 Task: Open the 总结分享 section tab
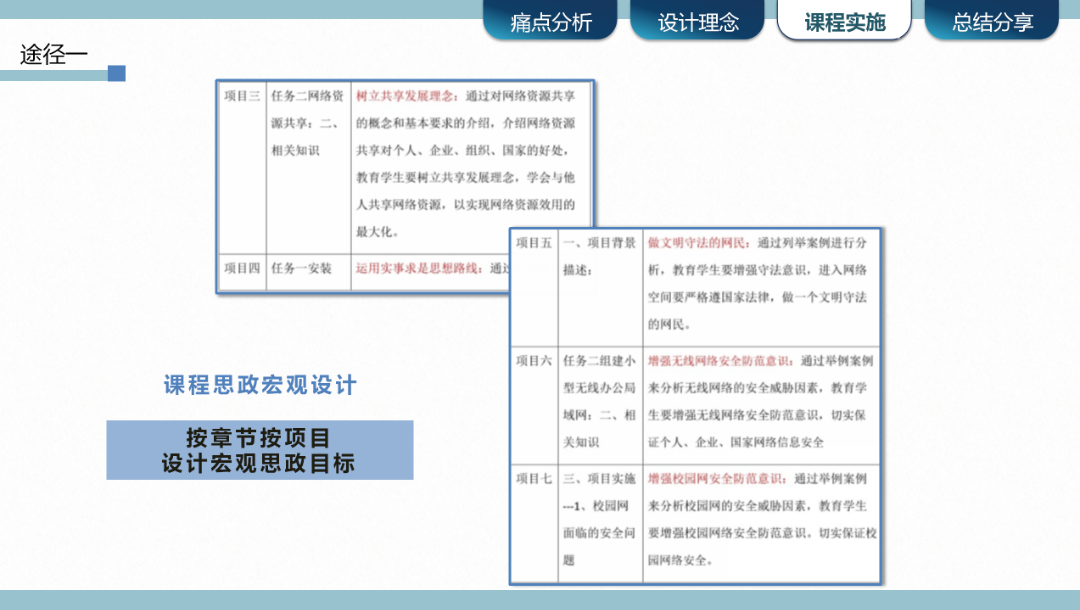(991, 20)
